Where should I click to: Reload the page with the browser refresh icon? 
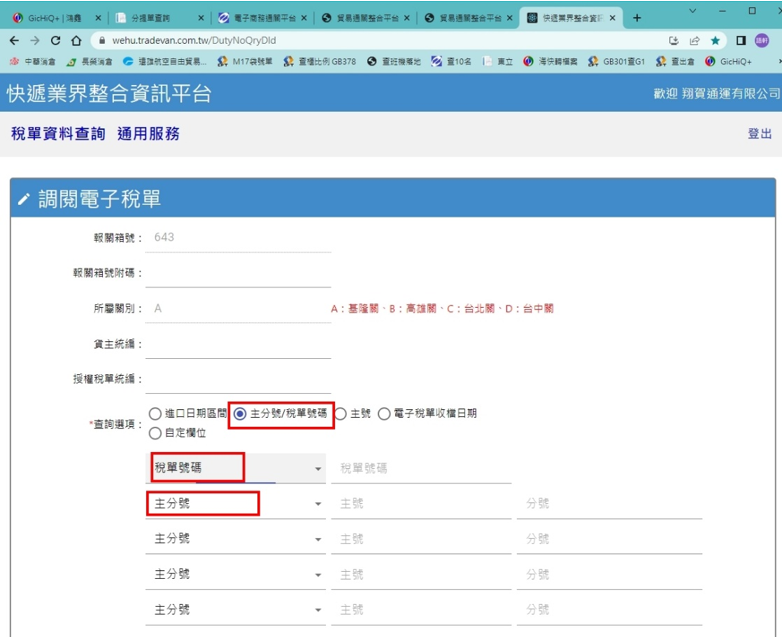coord(56,41)
